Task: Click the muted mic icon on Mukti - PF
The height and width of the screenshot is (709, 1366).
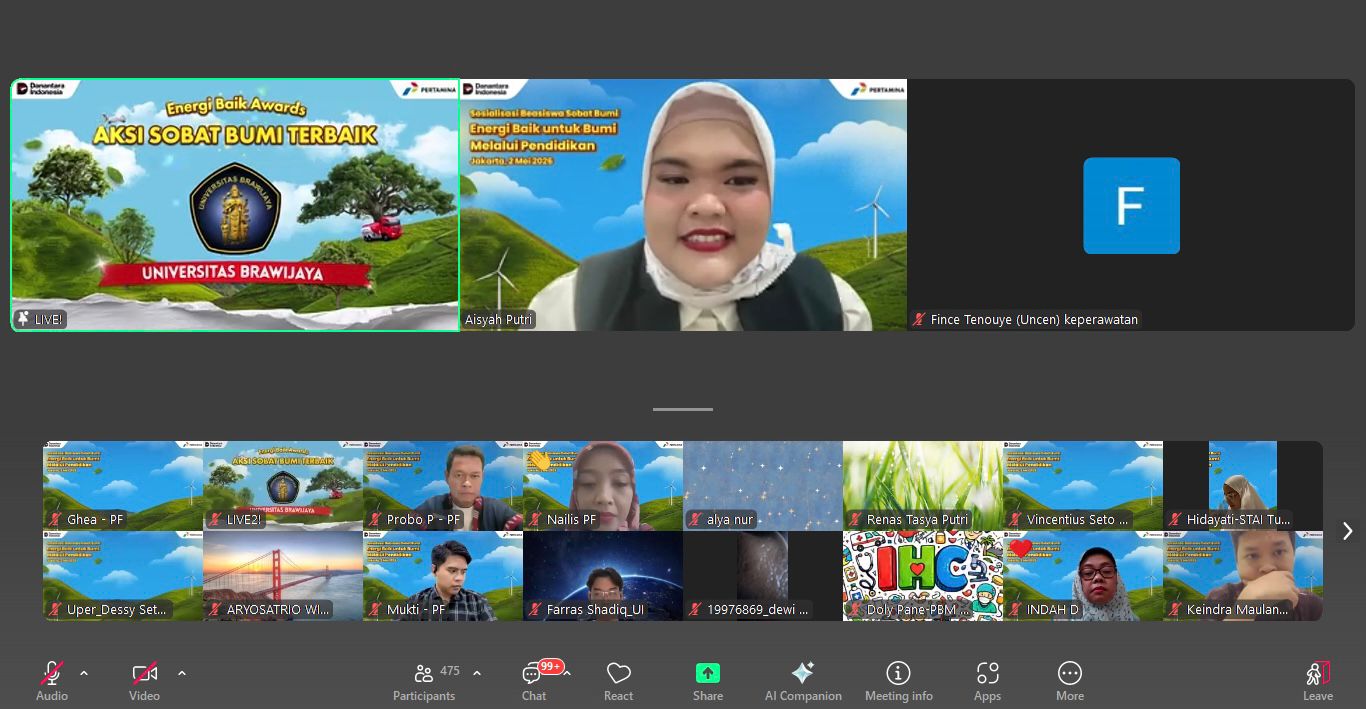Action: pos(376,610)
